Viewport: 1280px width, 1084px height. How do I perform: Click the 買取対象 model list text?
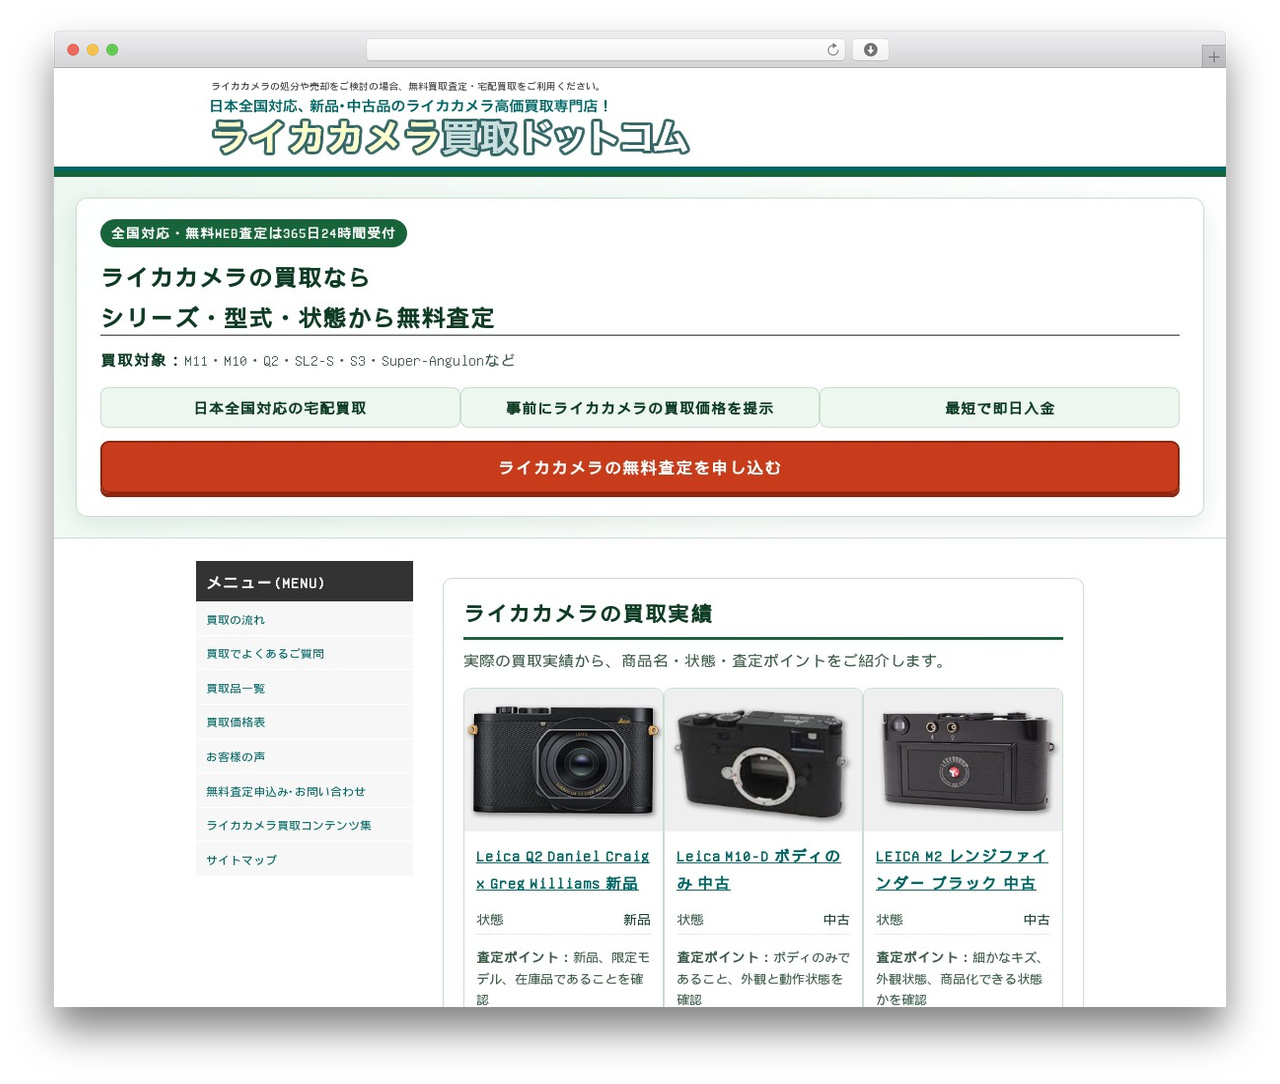click(308, 361)
